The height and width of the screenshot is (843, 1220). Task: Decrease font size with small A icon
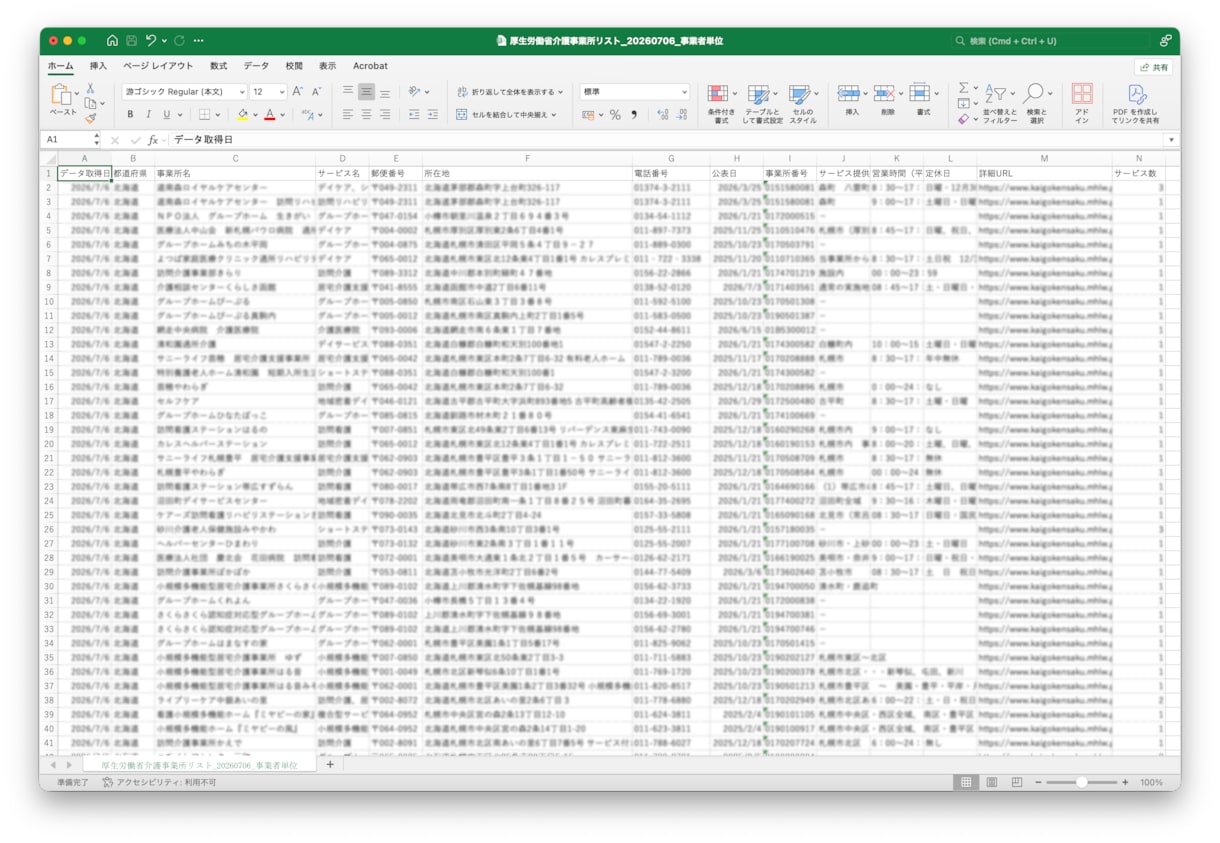tap(316, 91)
